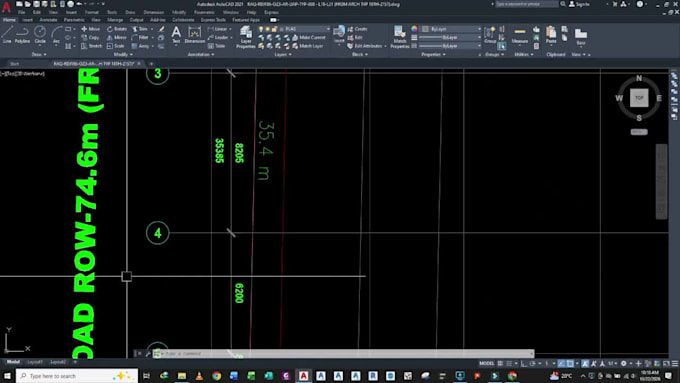Expand the Annotation panel

tap(200, 55)
